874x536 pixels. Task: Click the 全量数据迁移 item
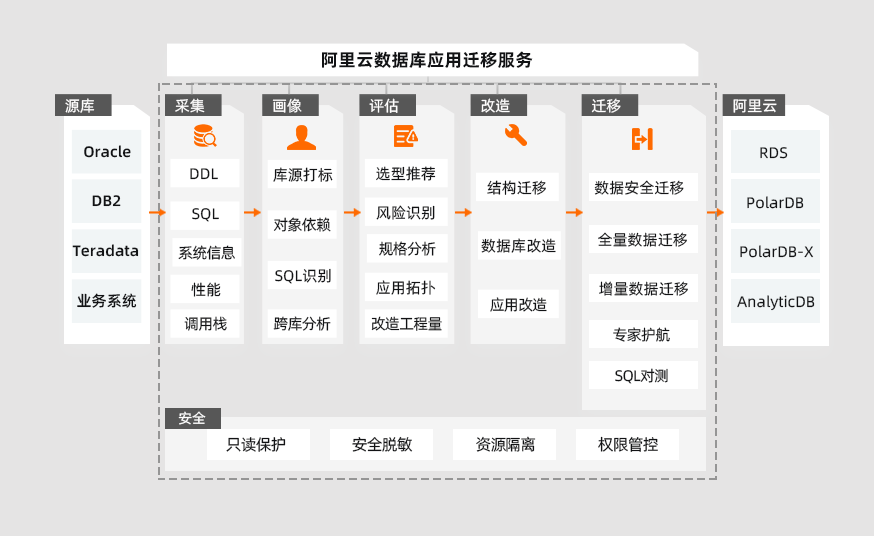(643, 239)
